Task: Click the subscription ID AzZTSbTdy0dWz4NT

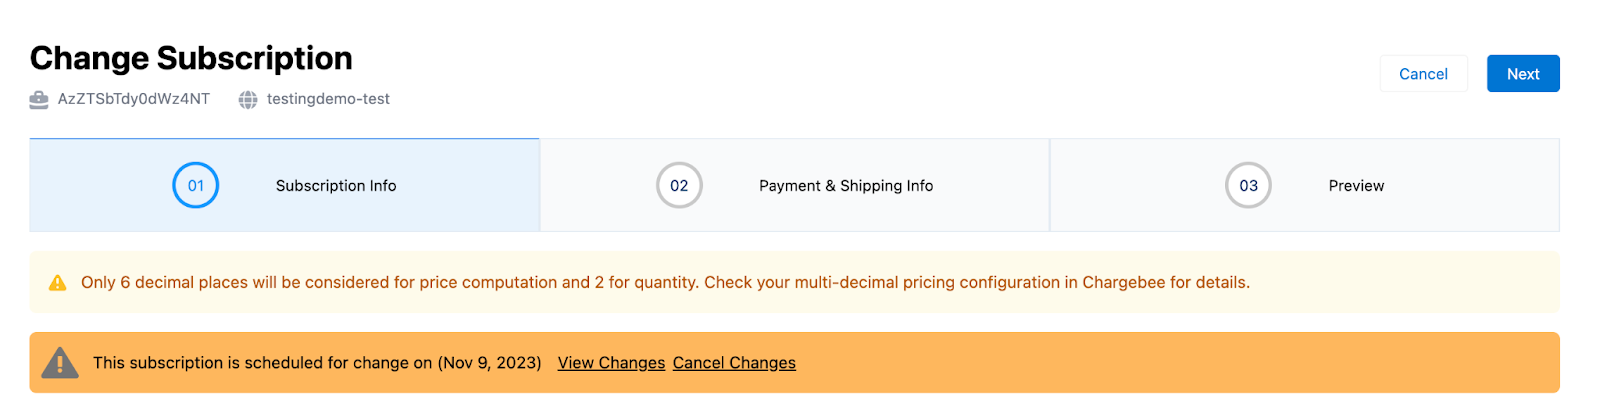Action: tap(134, 99)
